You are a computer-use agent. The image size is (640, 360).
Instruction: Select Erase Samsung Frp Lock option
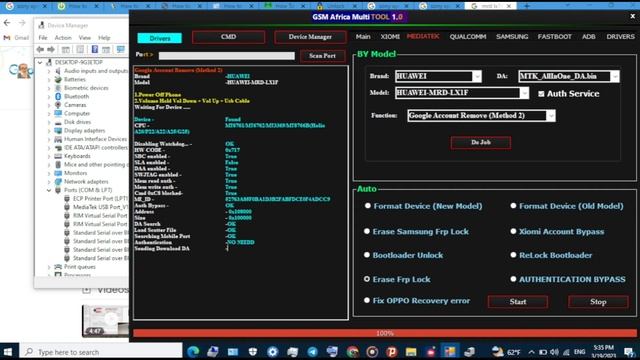(367, 231)
